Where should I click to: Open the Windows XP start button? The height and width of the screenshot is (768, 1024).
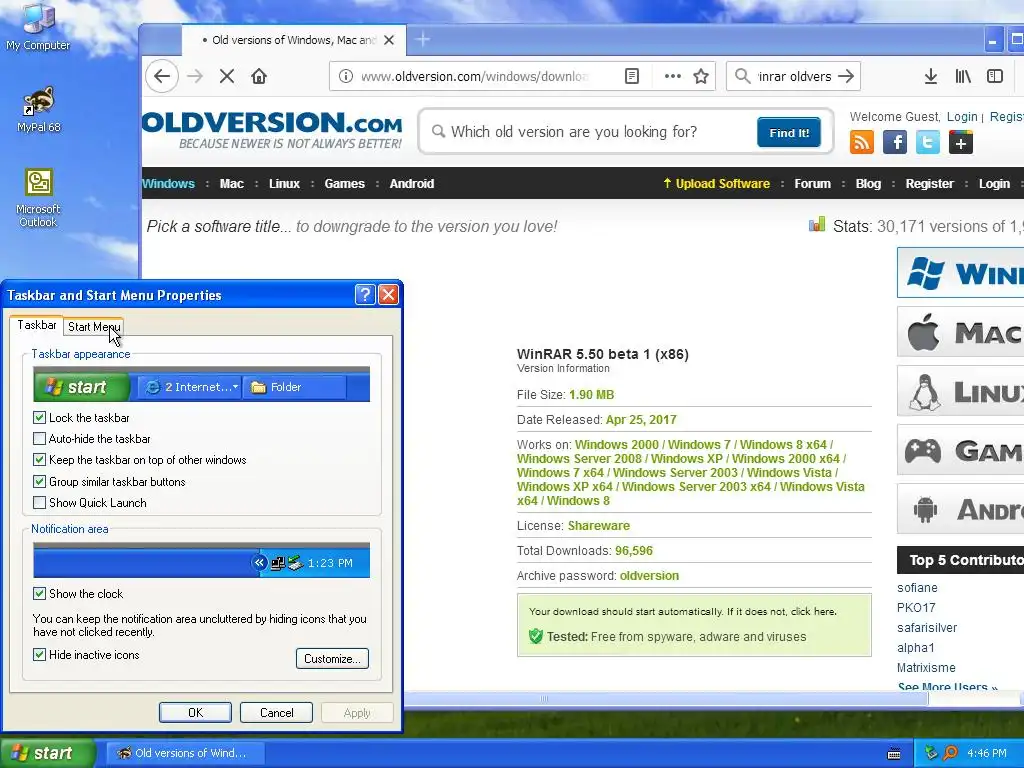[x=48, y=753]
